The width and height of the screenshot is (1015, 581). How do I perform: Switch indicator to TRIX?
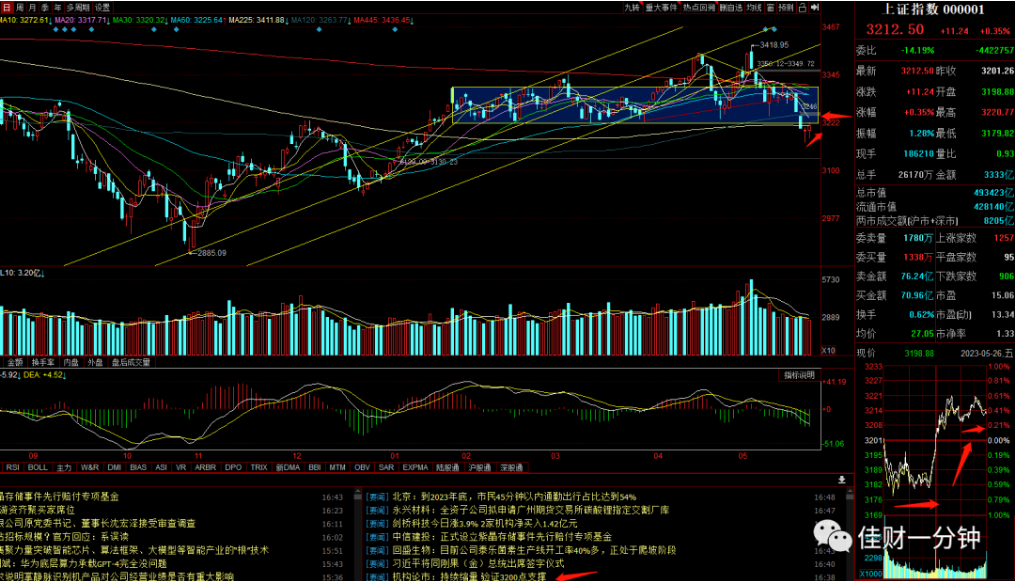(259, 467)
